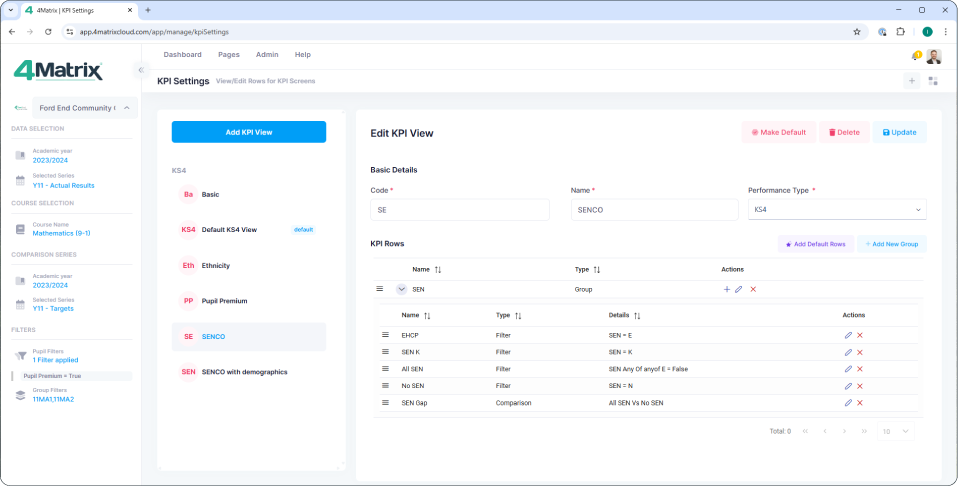Delete the SEN group using red X
The image size is (958, 486).
pos(753,289)
